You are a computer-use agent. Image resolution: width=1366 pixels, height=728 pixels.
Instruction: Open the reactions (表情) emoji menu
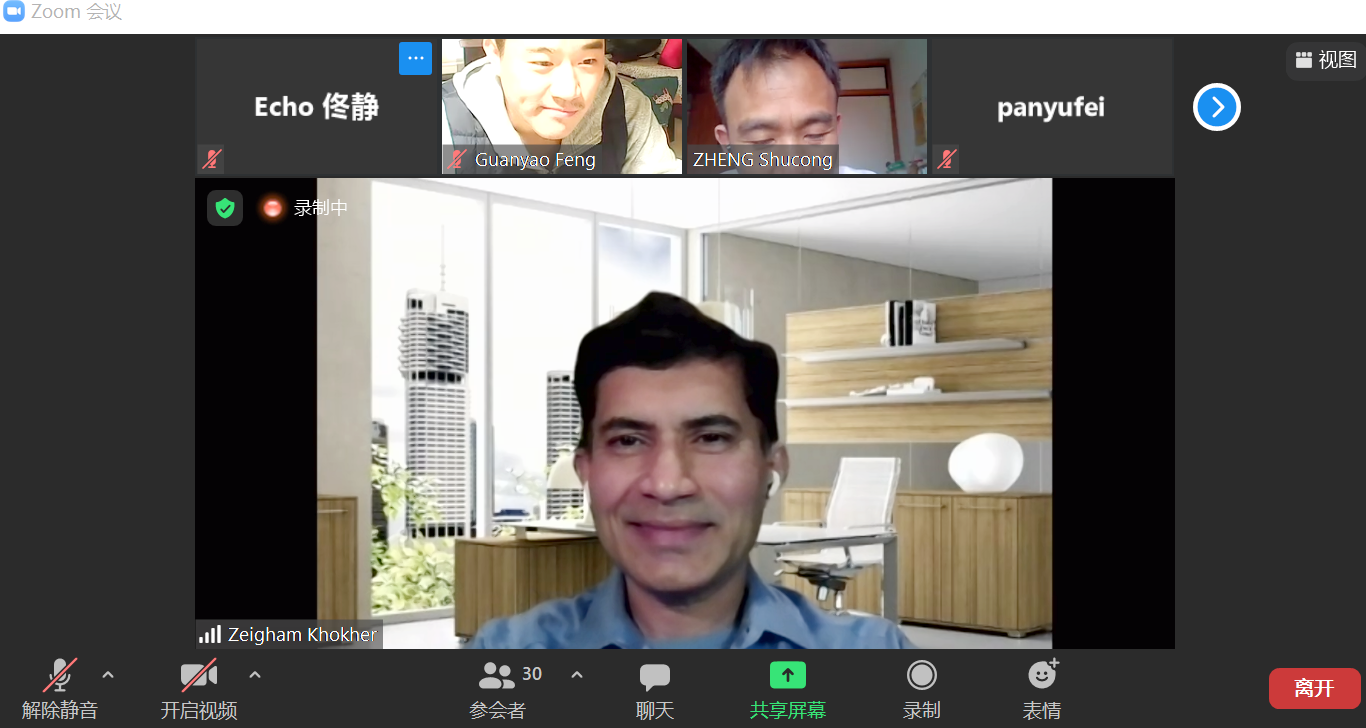[x=1041, y=676]
